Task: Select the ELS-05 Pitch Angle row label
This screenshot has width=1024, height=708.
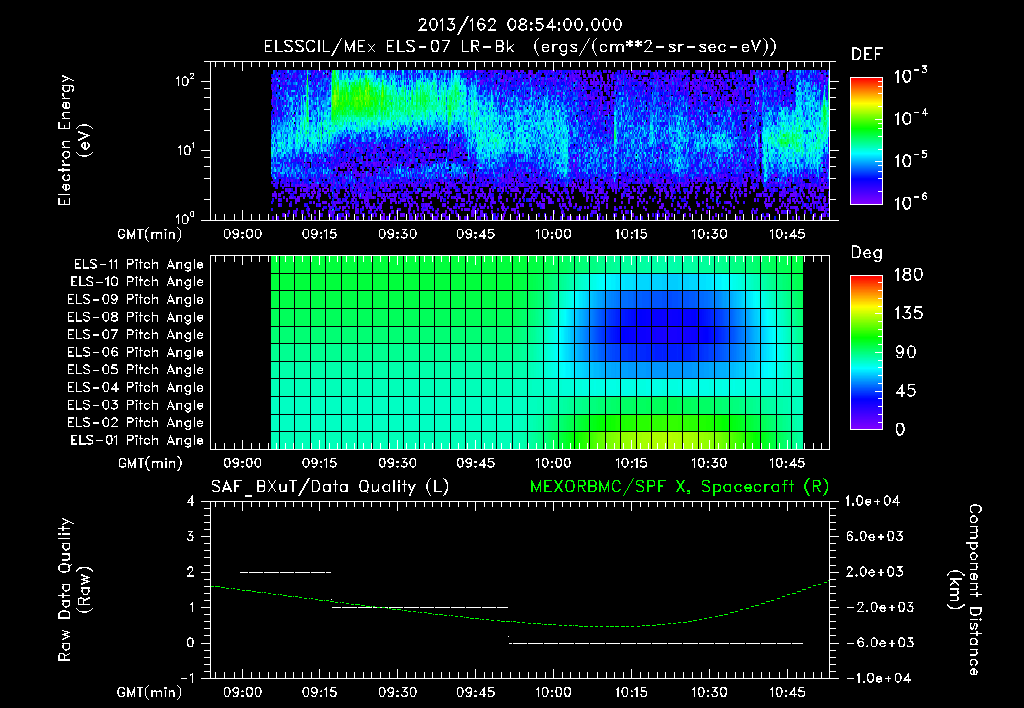Action: 136,370
